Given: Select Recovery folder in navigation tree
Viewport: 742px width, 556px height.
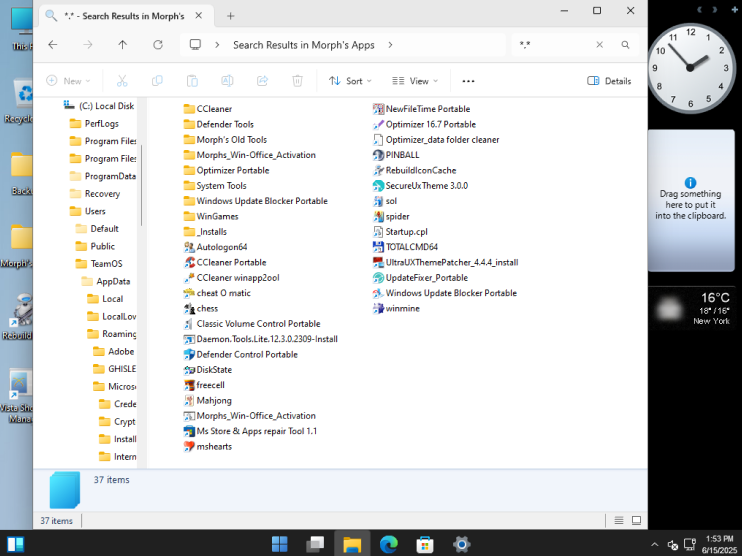Looking at the screenshot, I should click(x=95, y=194).
